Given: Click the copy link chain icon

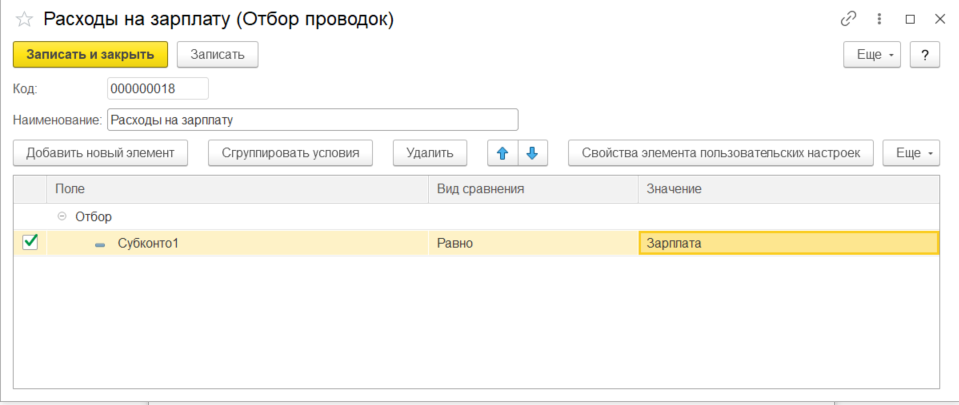Looking at the screenshot, I should [849, 19].
